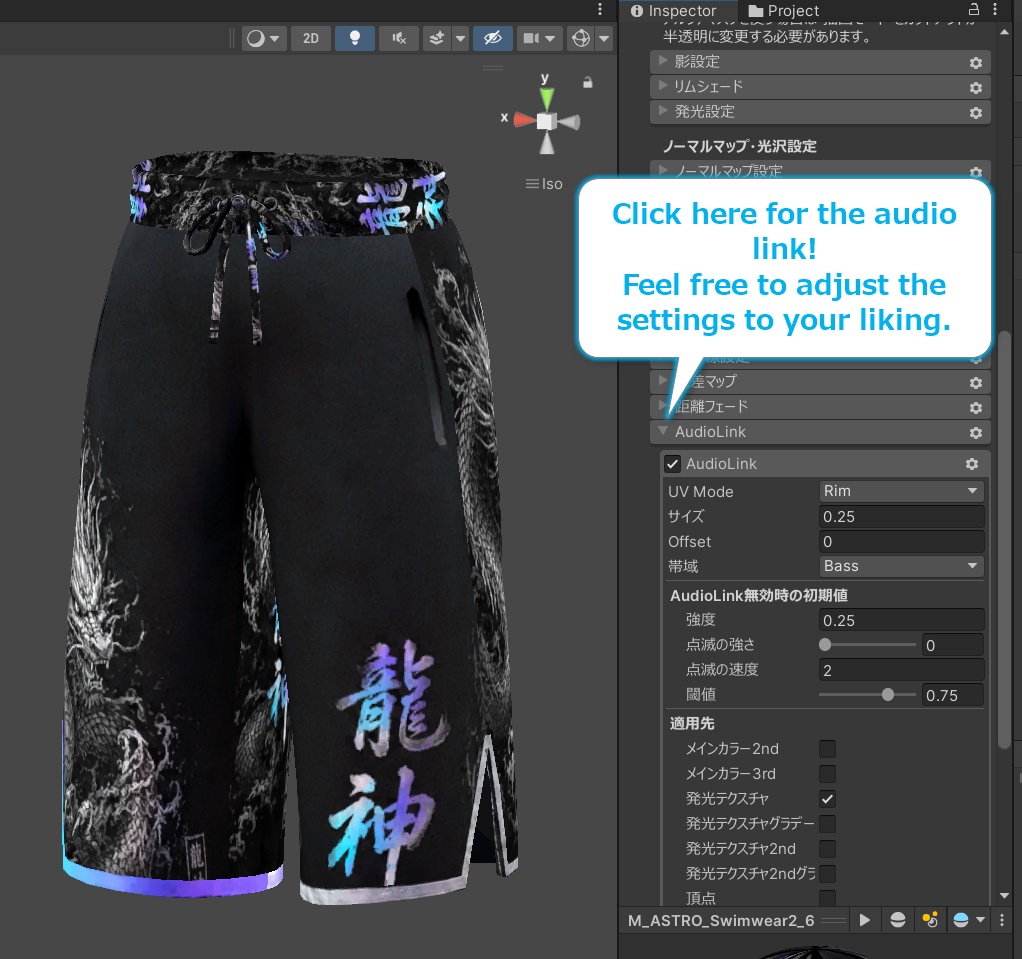The height and width of the screenshot is (959, 1022).
Task: Click the ノーマルマップ・光沢設定 heading
Action: [x=740, y=146]
